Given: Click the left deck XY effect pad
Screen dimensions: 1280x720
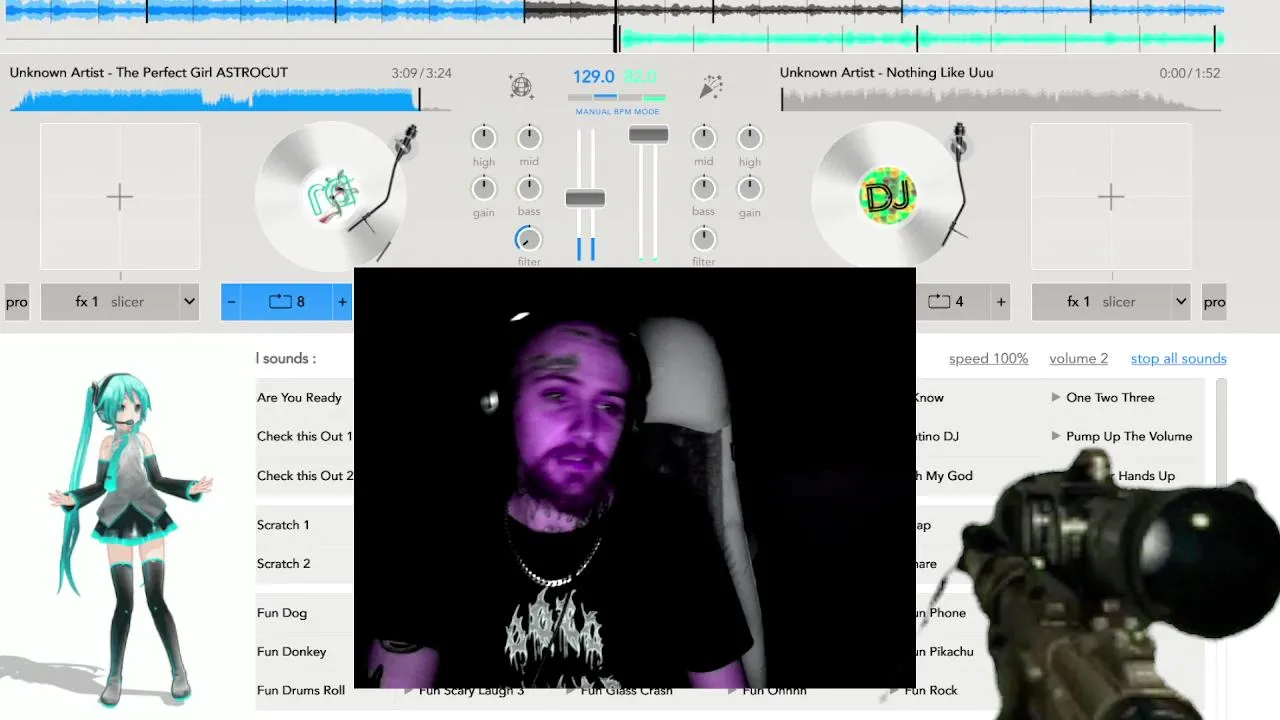Looking at the screenshot, I should point(120,196).
